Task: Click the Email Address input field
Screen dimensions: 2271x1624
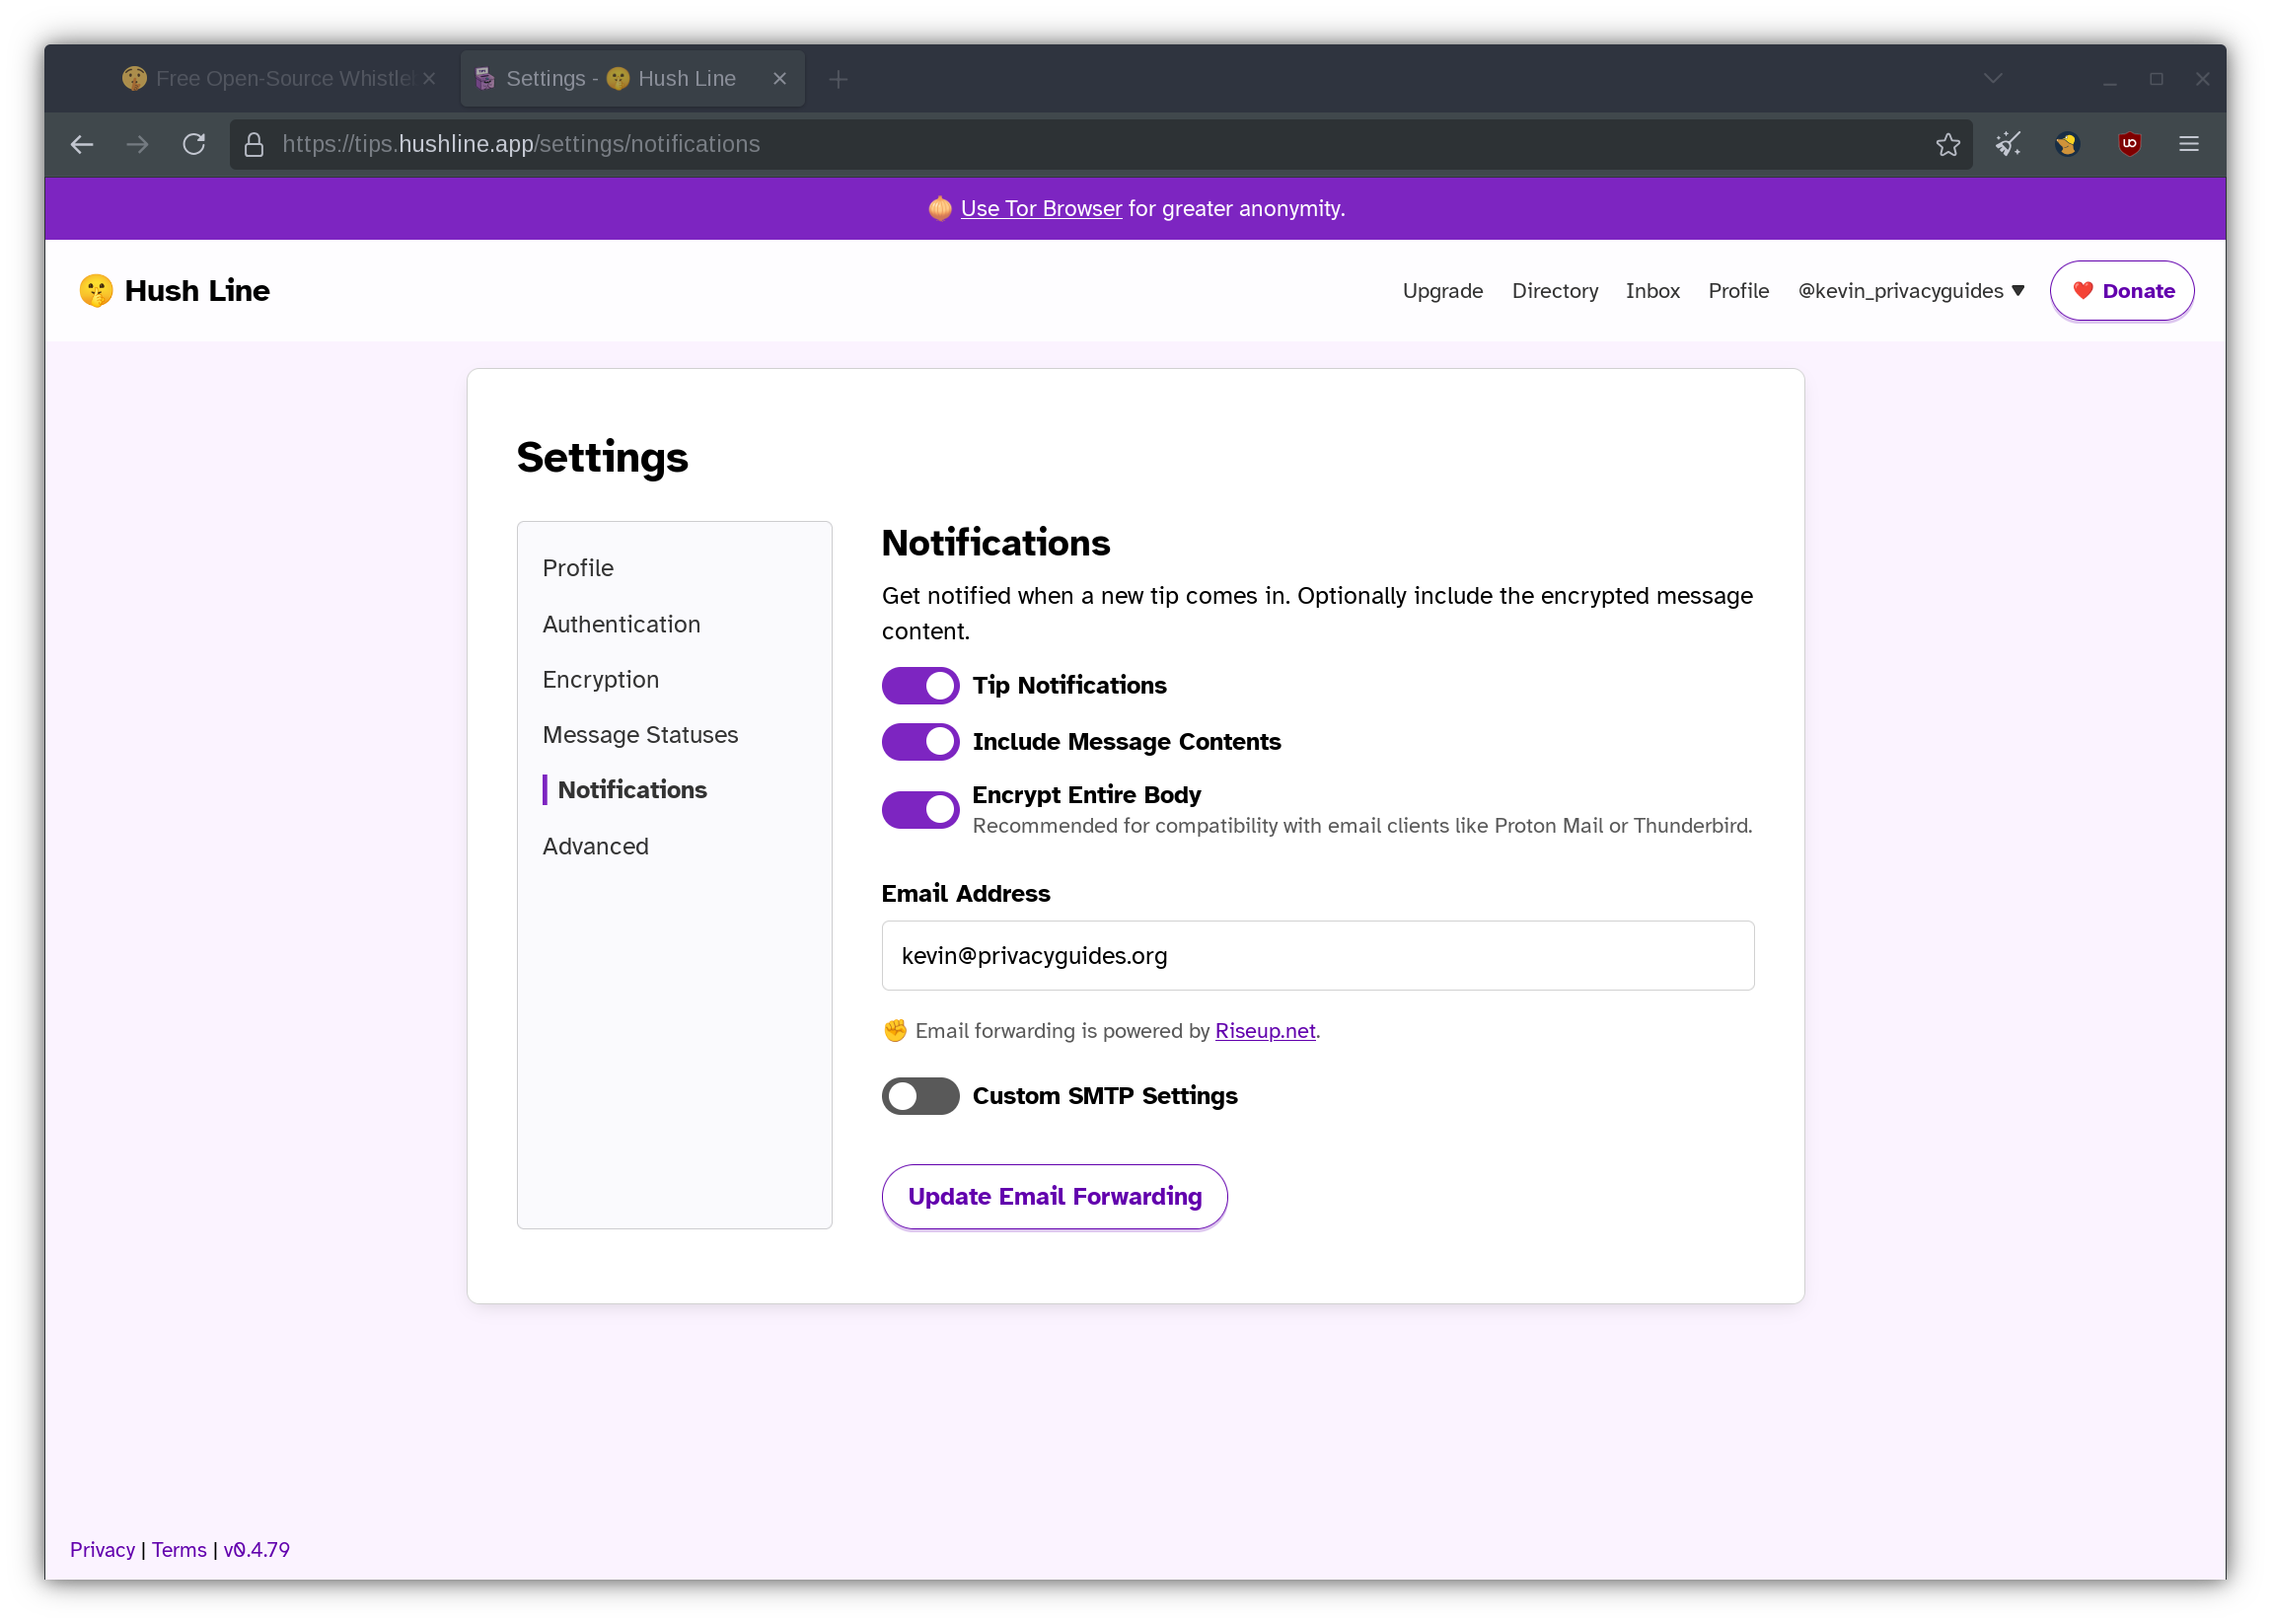Action: click(1317, 956)
